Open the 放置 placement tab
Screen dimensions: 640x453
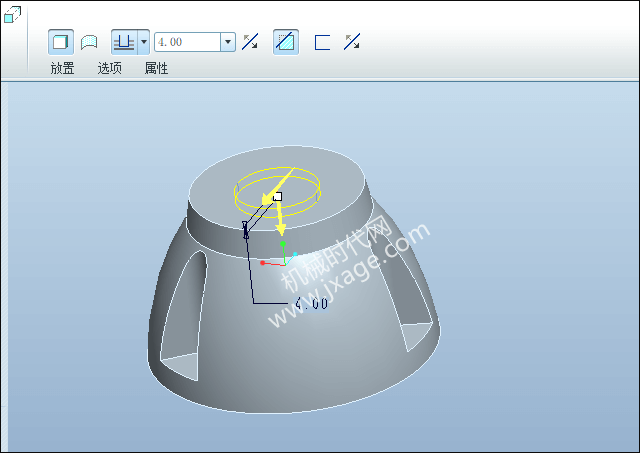click(x=62, y=68)
